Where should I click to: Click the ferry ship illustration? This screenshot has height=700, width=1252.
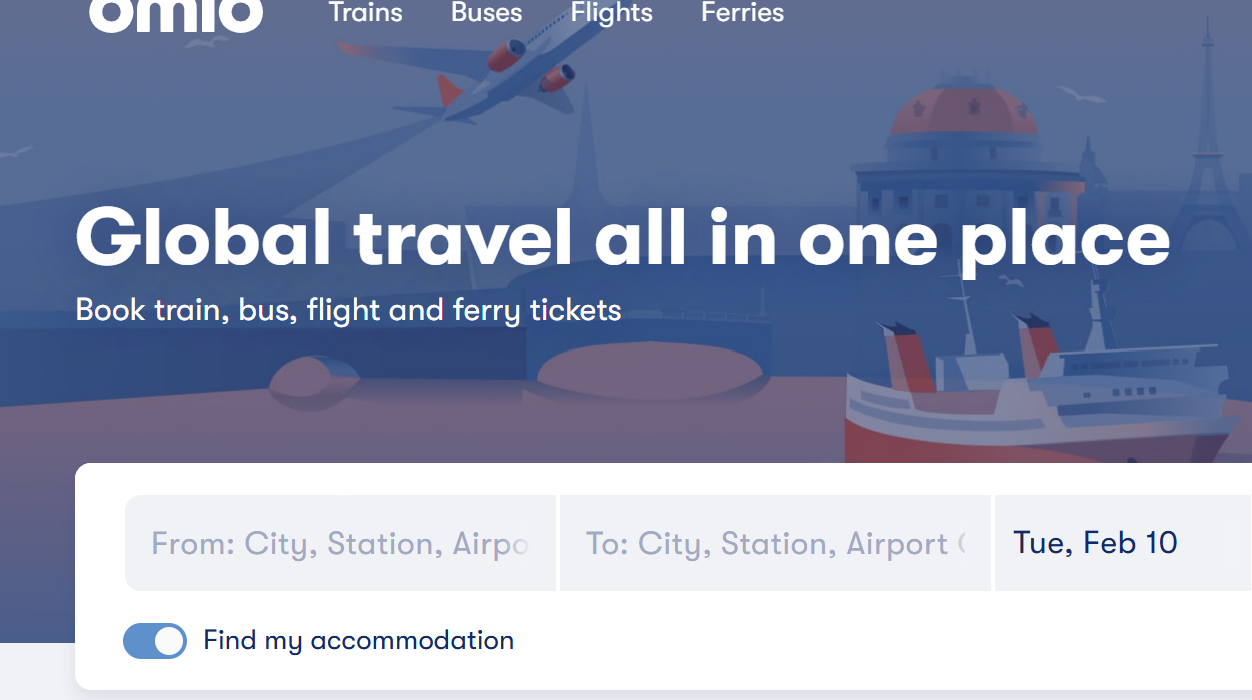tap(1040, 400)
